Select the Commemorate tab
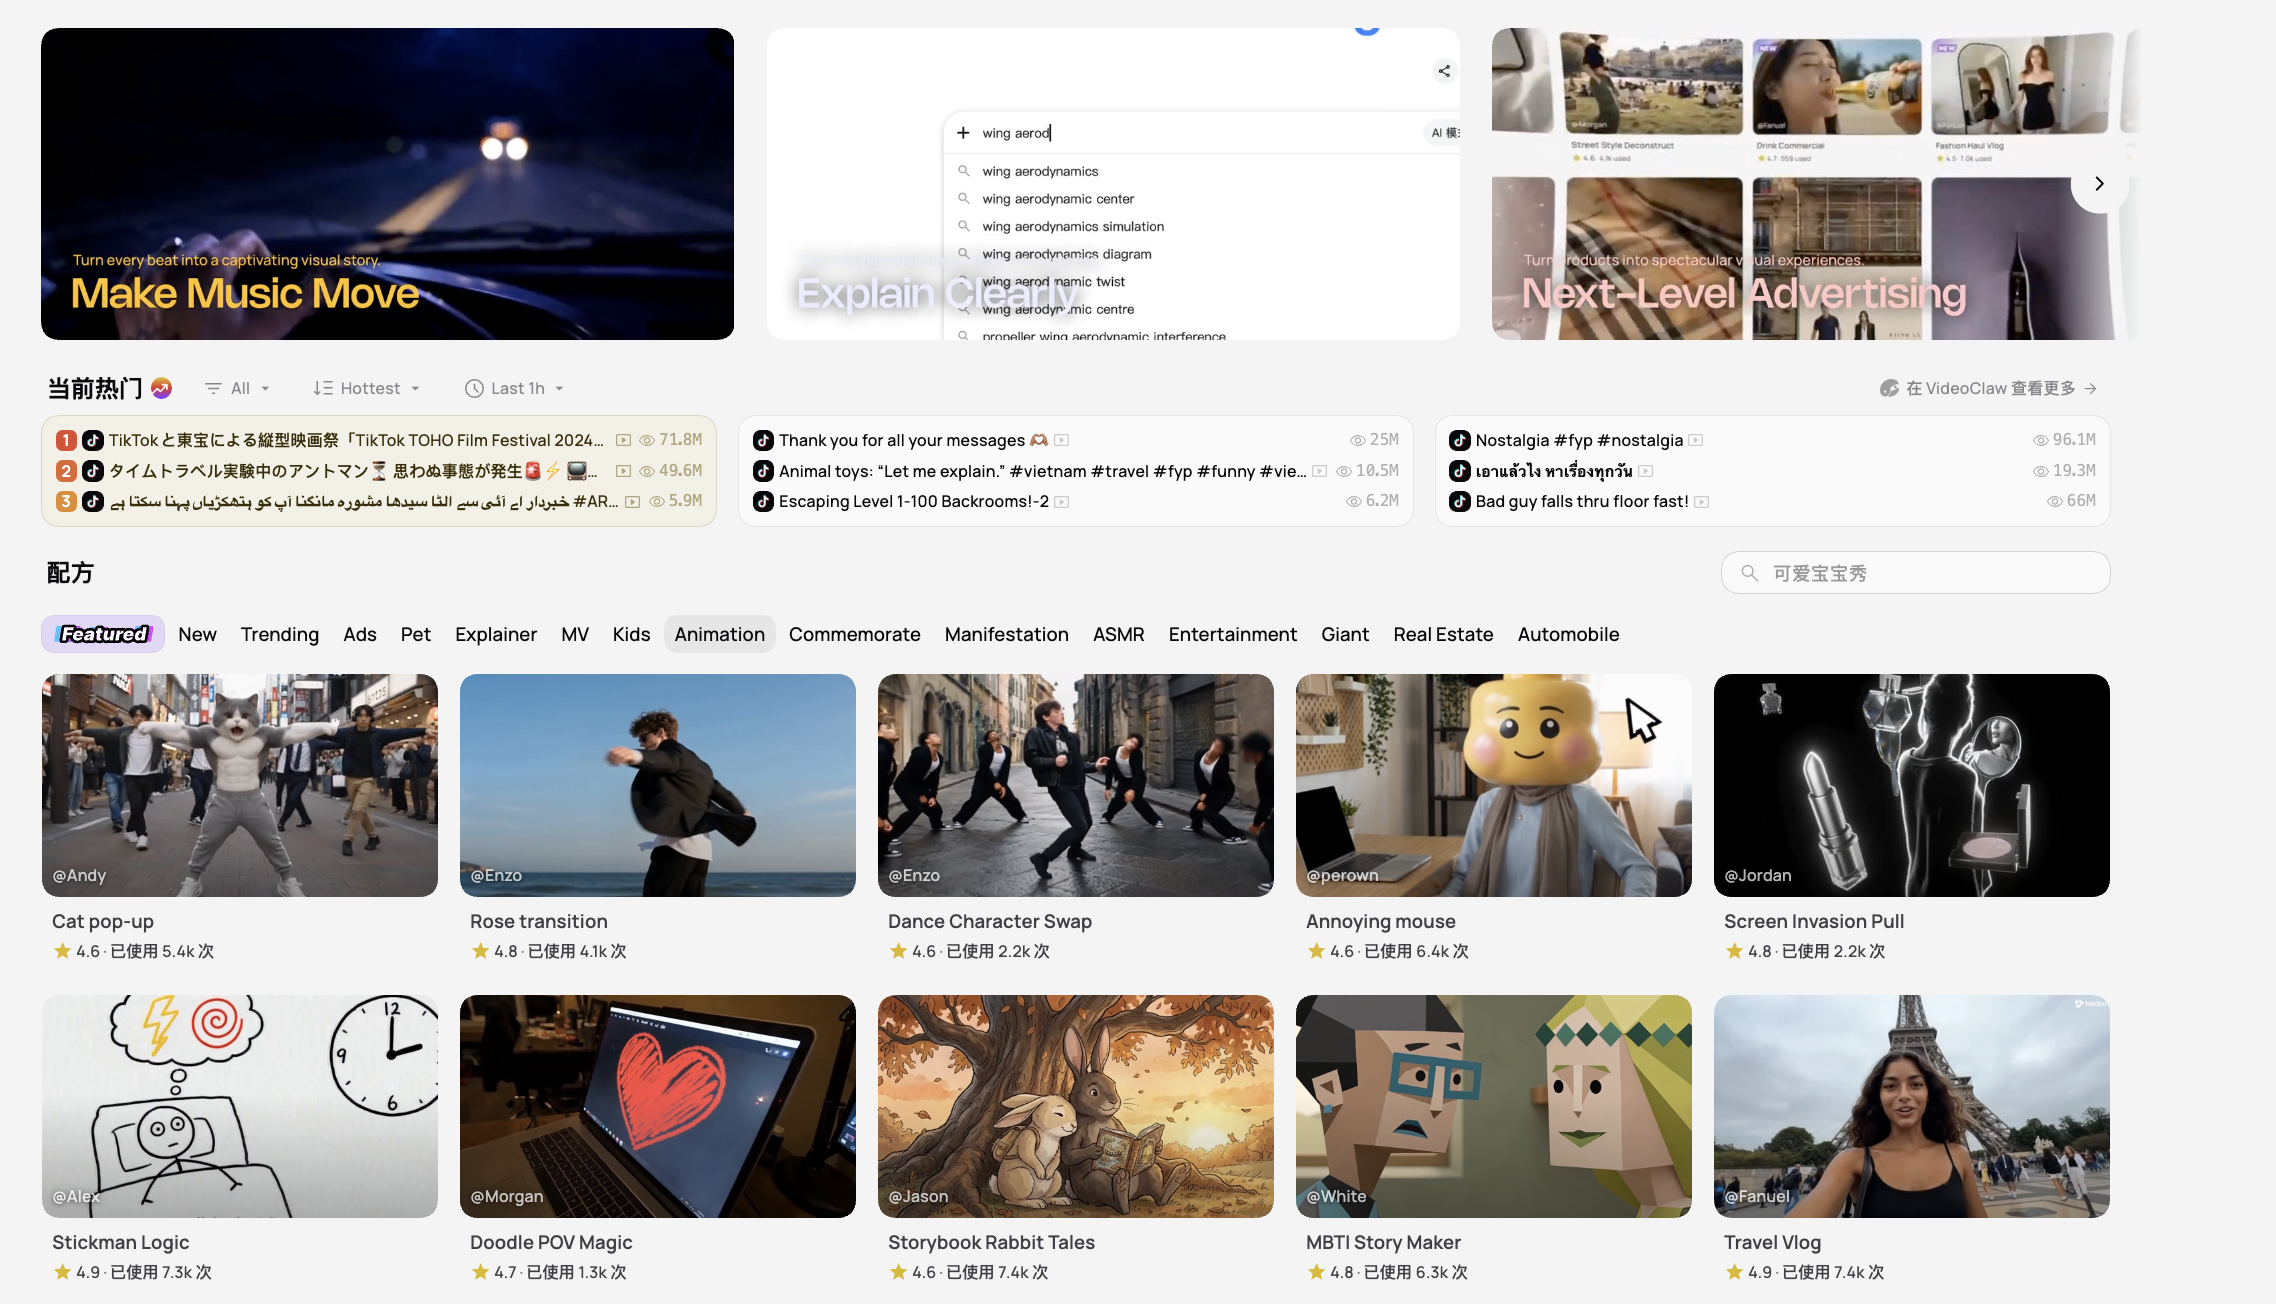The image size is (2276, 1304). 855,634
